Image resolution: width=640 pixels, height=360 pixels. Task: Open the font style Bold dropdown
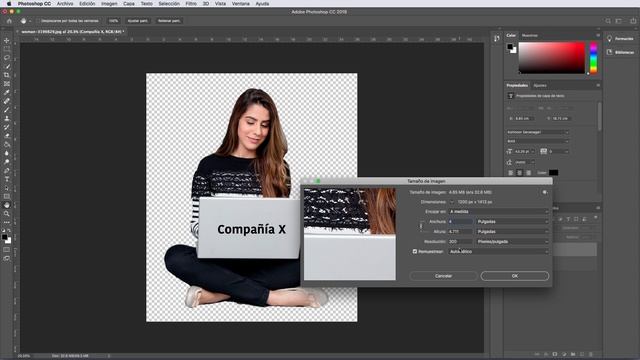(538, 141)
